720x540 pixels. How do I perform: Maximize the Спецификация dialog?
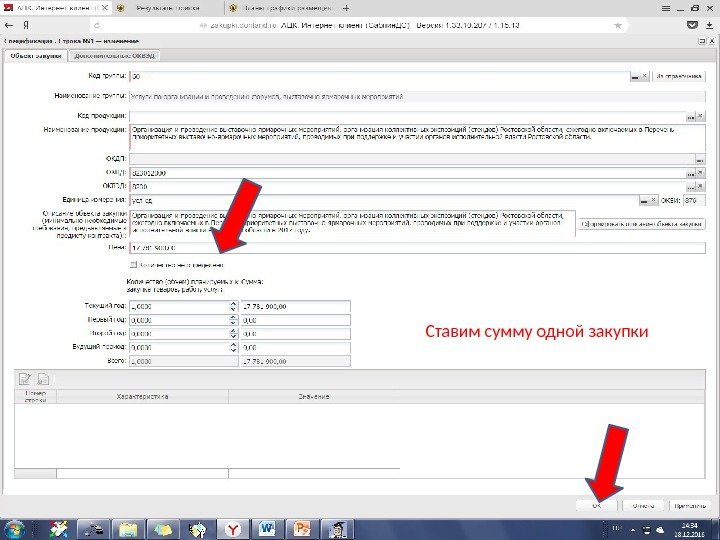(702, 41)
